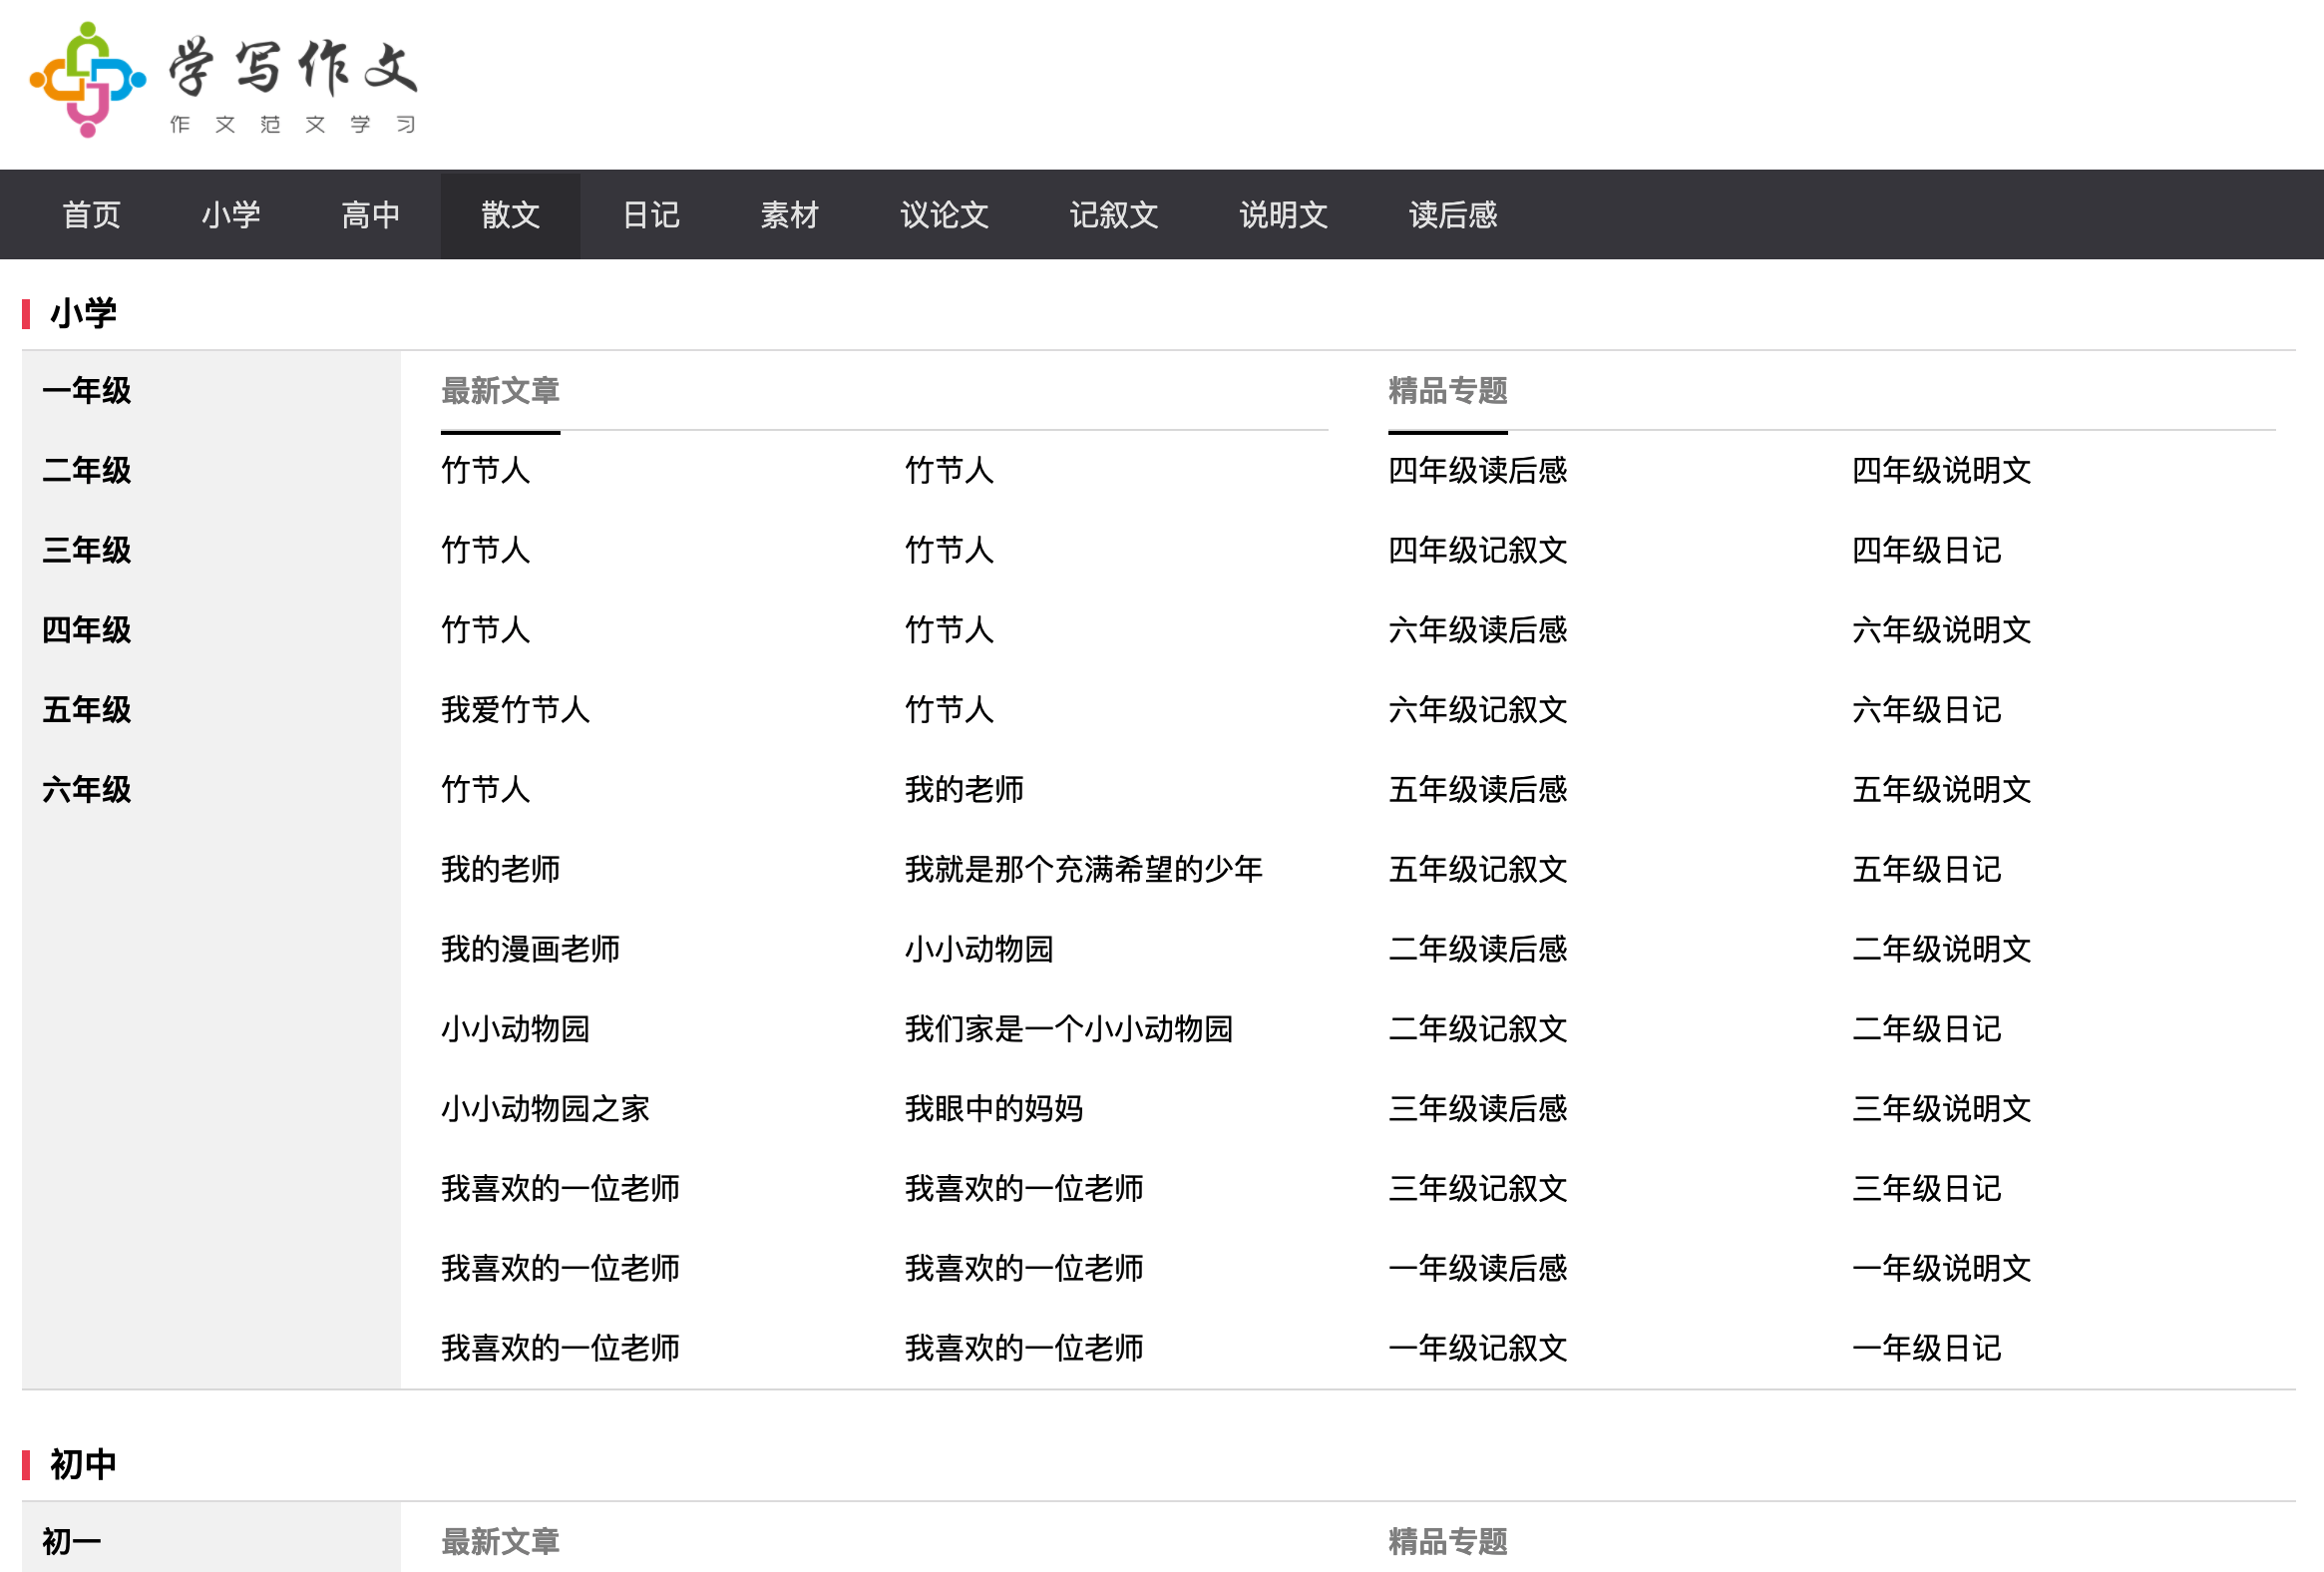The height and width of the screenshot is (1572, 2324).
Task: Open the topic 五年级记叙文
Action: click(1478, 870)
